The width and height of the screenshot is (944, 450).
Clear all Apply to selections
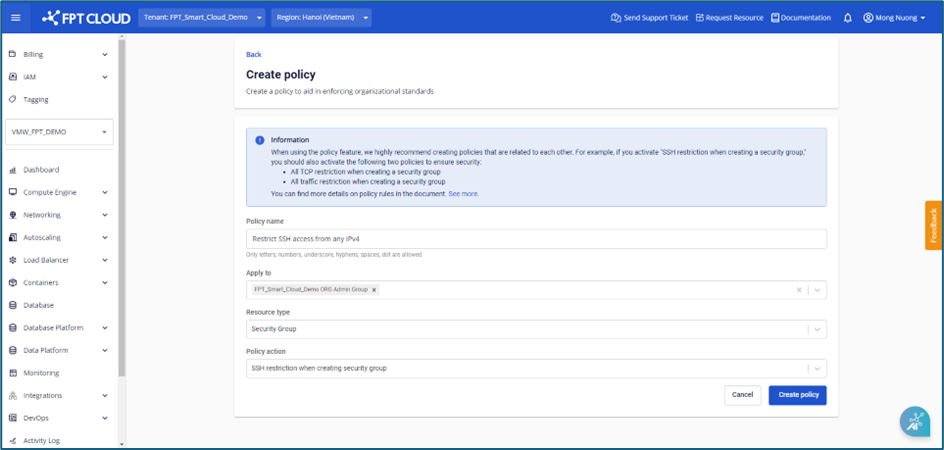[798, 290]
